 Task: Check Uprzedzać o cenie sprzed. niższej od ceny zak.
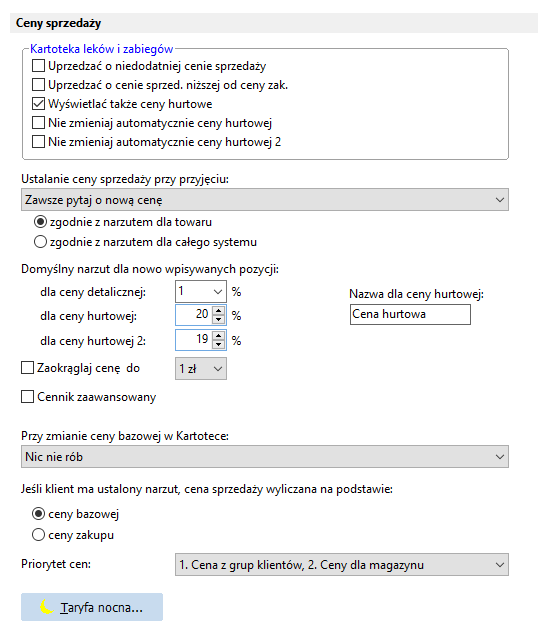click(x=38, y=85)
